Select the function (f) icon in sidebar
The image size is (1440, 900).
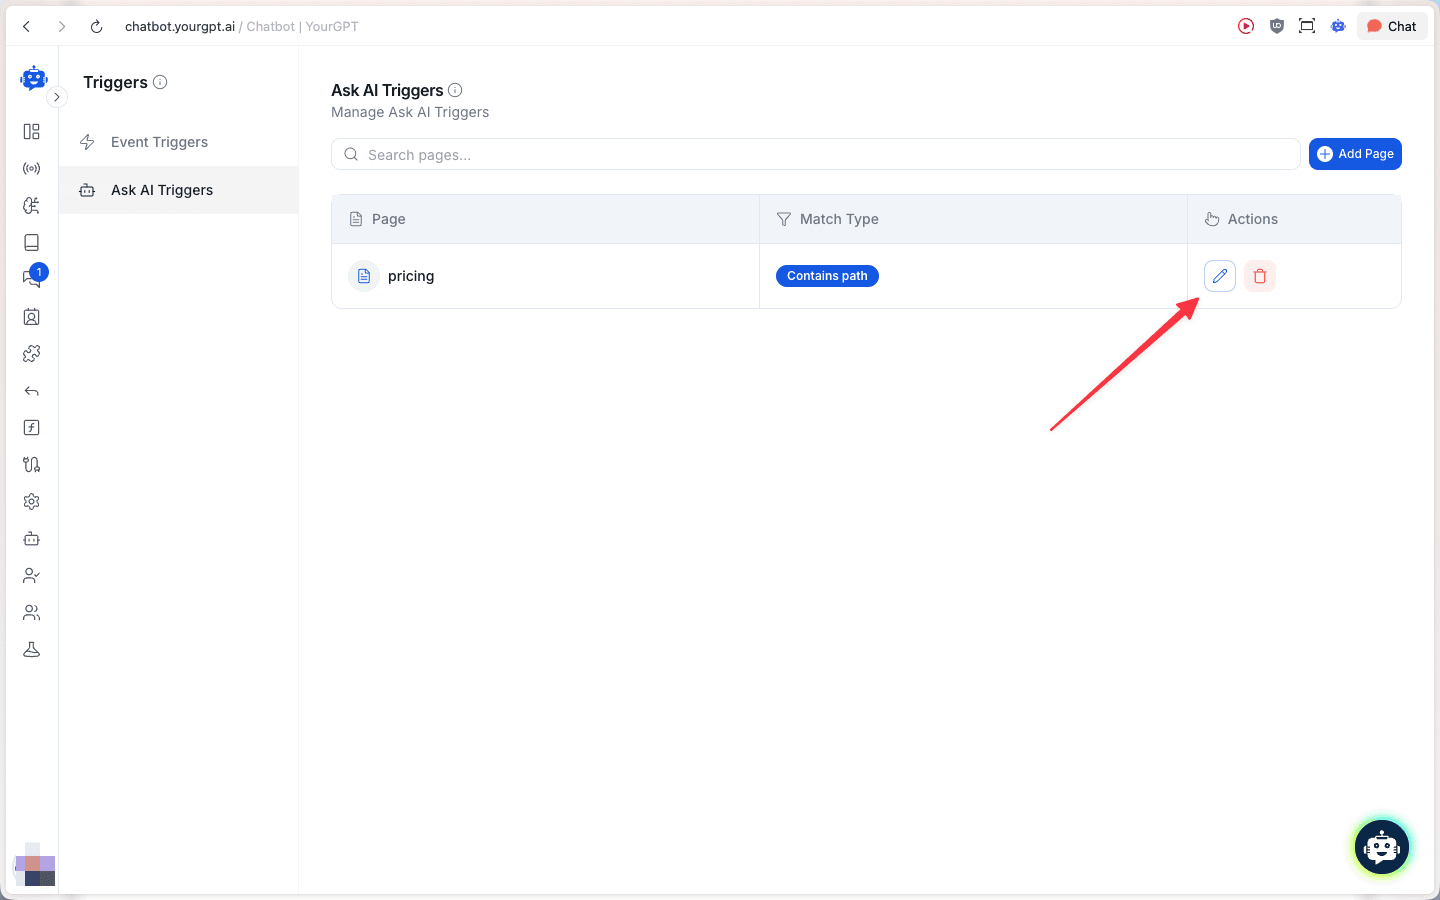31,427
